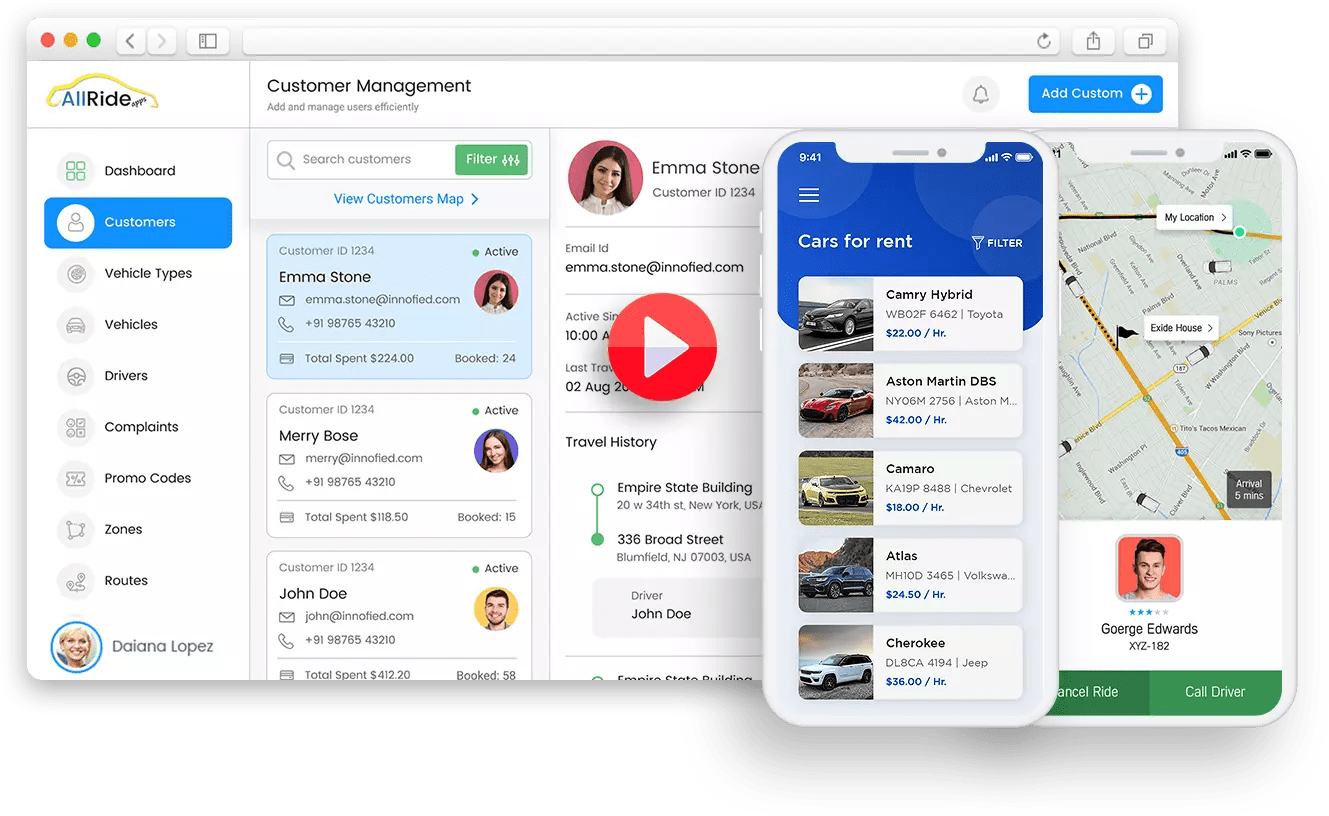Click the Zones sidebar icon
This screenshot has width=1329, height=816.
(75, 529)
